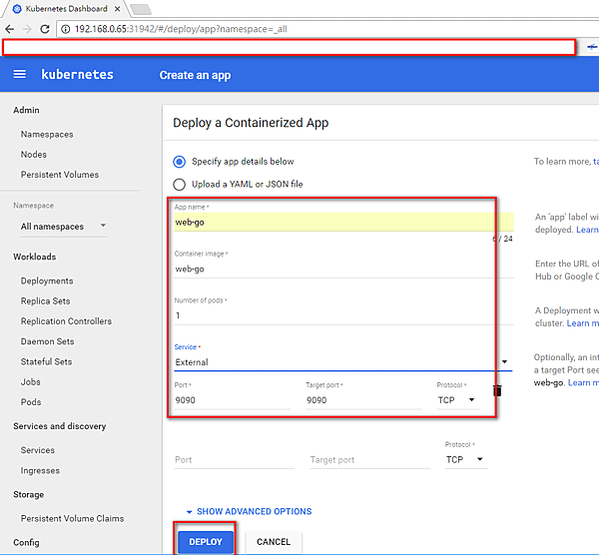Close the Kubernetes Dashboard tab

(117, 8)
